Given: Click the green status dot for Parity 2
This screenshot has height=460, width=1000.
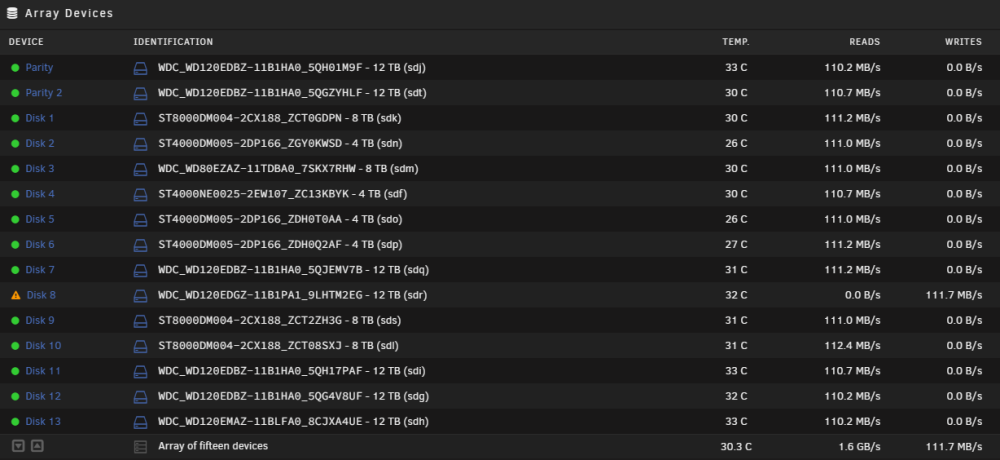Looking at the screenshot, I should [15, 93].
